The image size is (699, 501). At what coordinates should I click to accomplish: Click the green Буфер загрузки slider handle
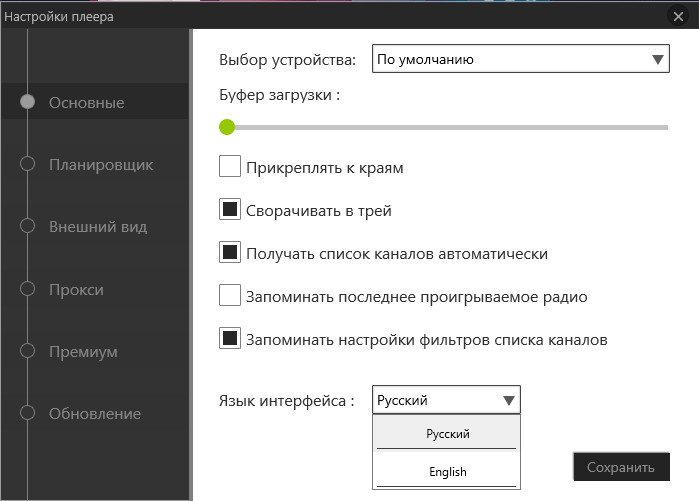(227, 127)
